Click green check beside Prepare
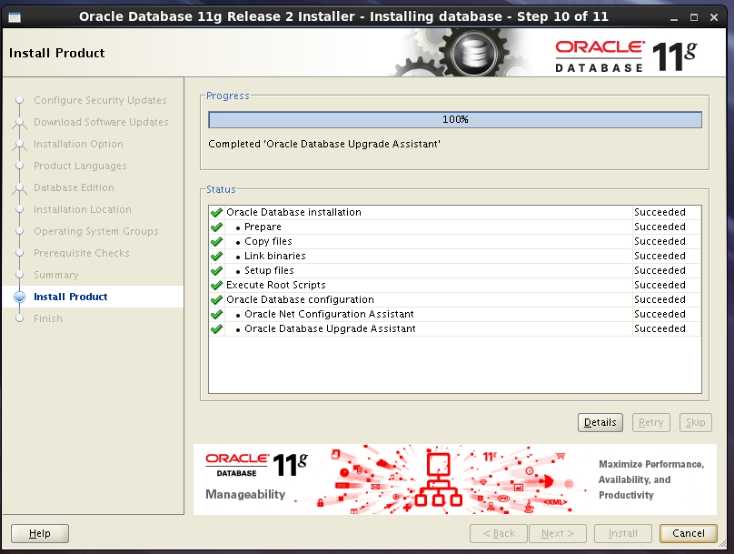The width and height of the screenshot is (735, 554). click(x=217, y=227)
